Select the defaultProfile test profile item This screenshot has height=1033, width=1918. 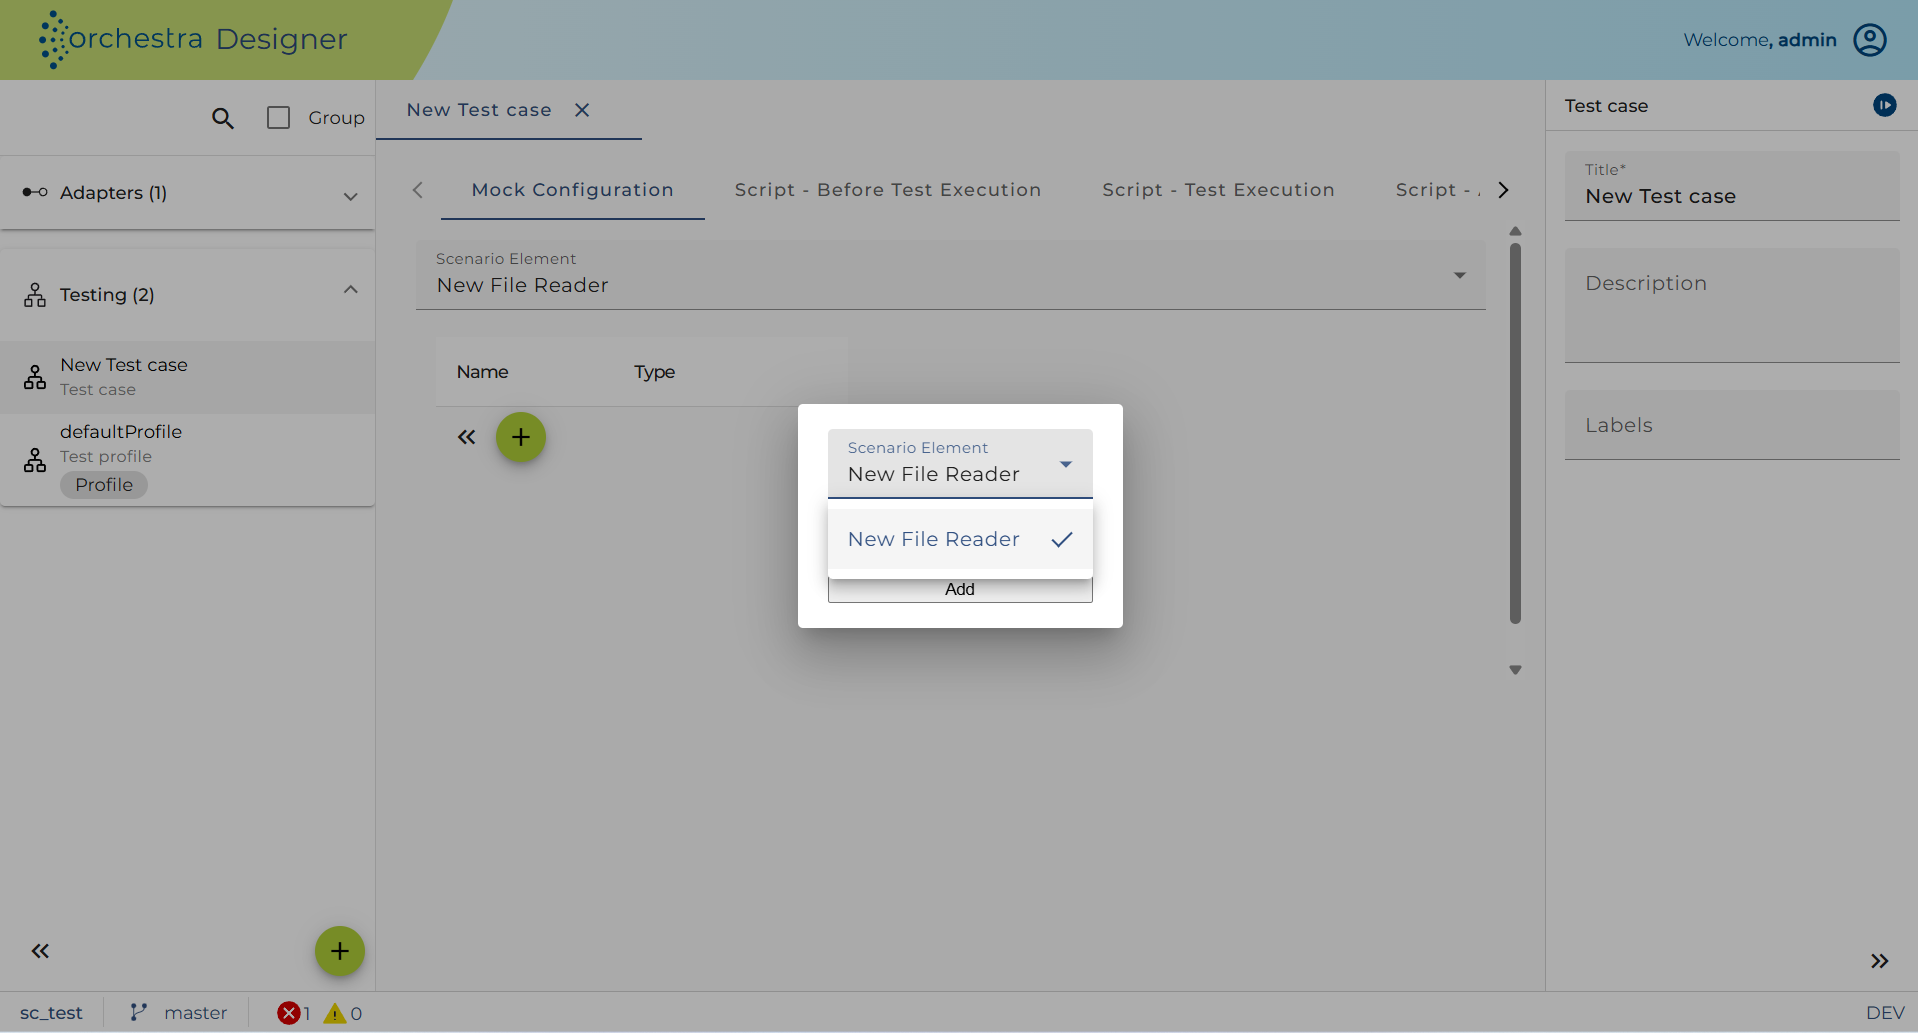click(188, 459)
